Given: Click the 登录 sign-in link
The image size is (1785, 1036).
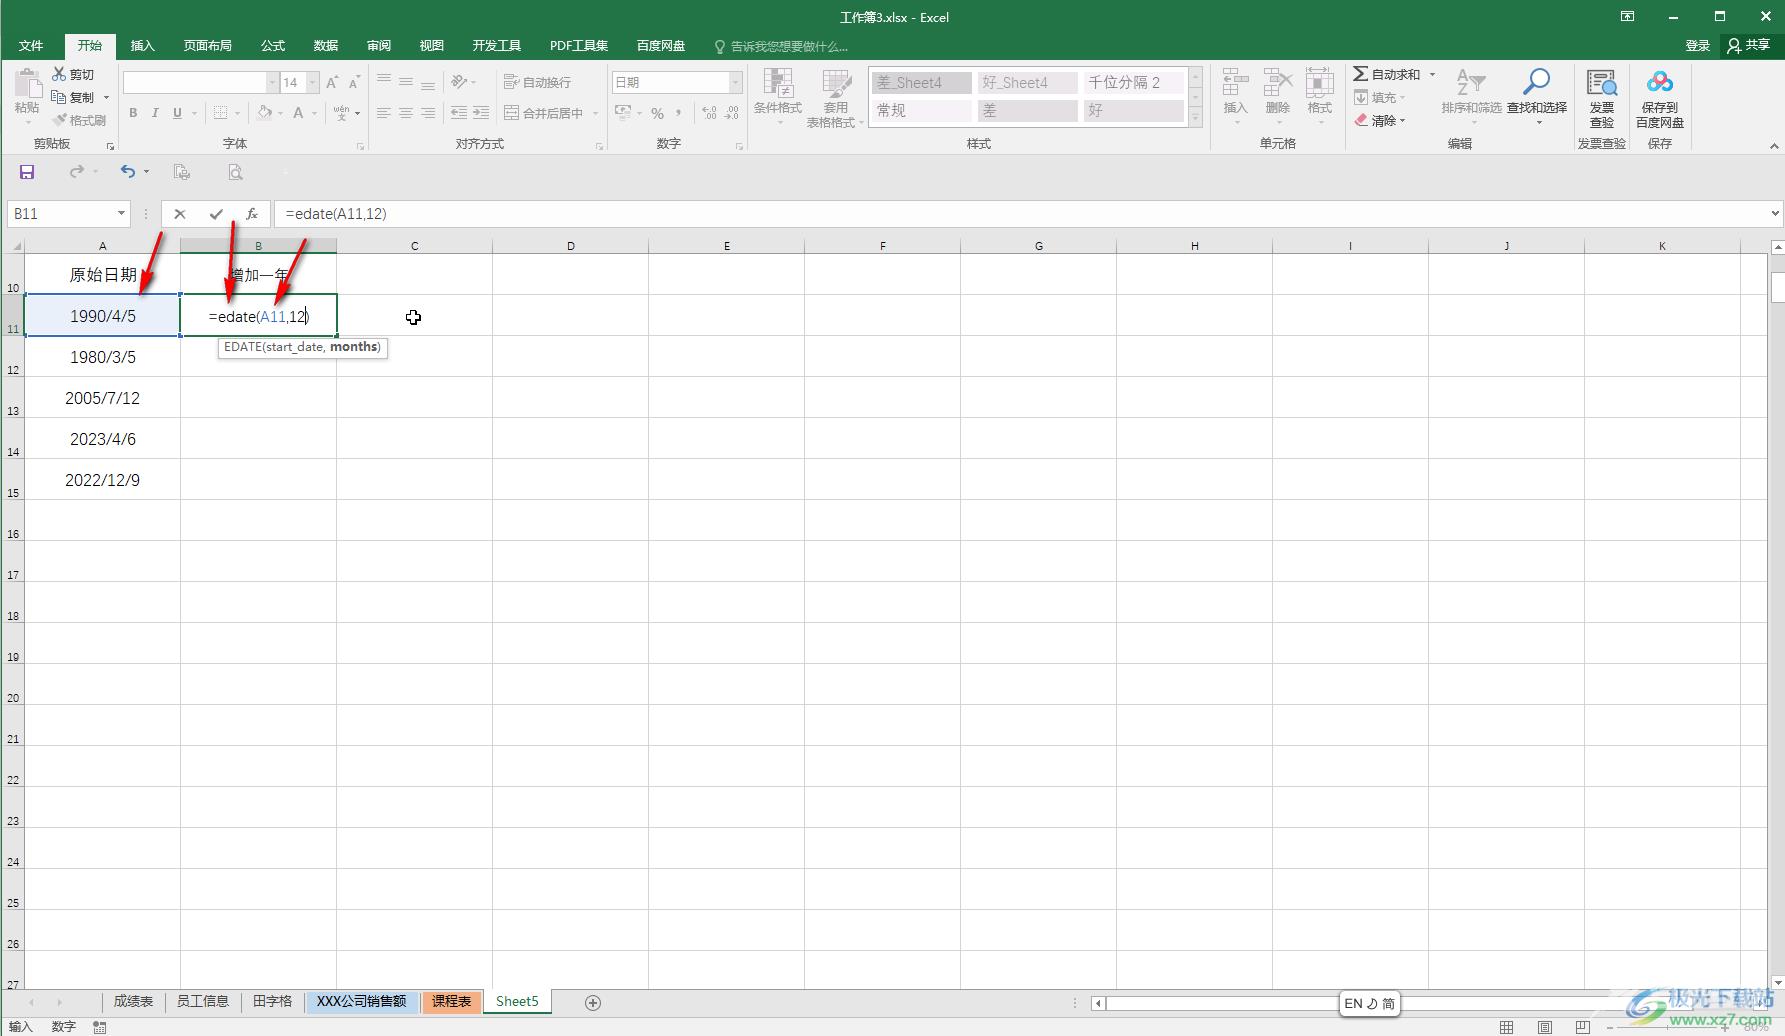Looking at the screenshot, I should point(1697,46).
